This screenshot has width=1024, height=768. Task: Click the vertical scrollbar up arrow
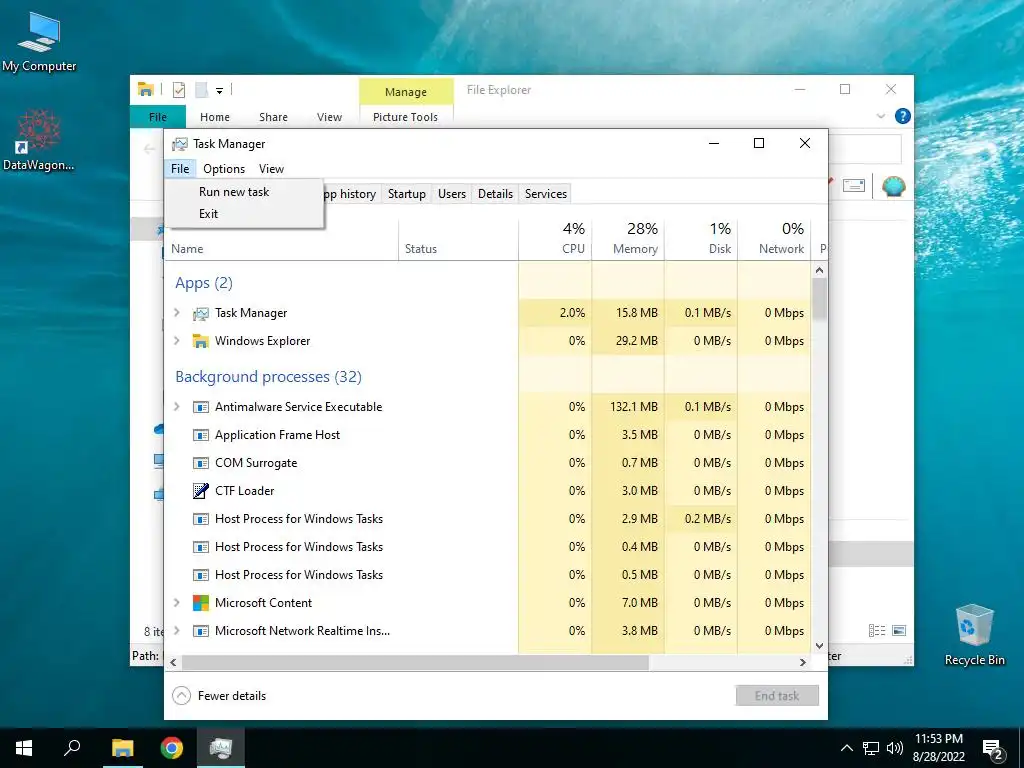coord(820,270)
